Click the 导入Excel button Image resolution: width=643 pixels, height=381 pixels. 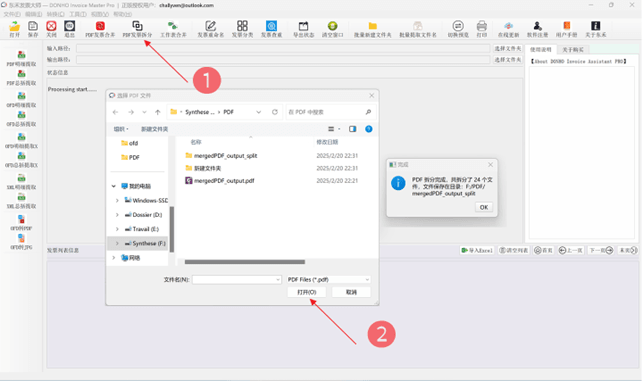pyautogui.click(x=477, y=250)
